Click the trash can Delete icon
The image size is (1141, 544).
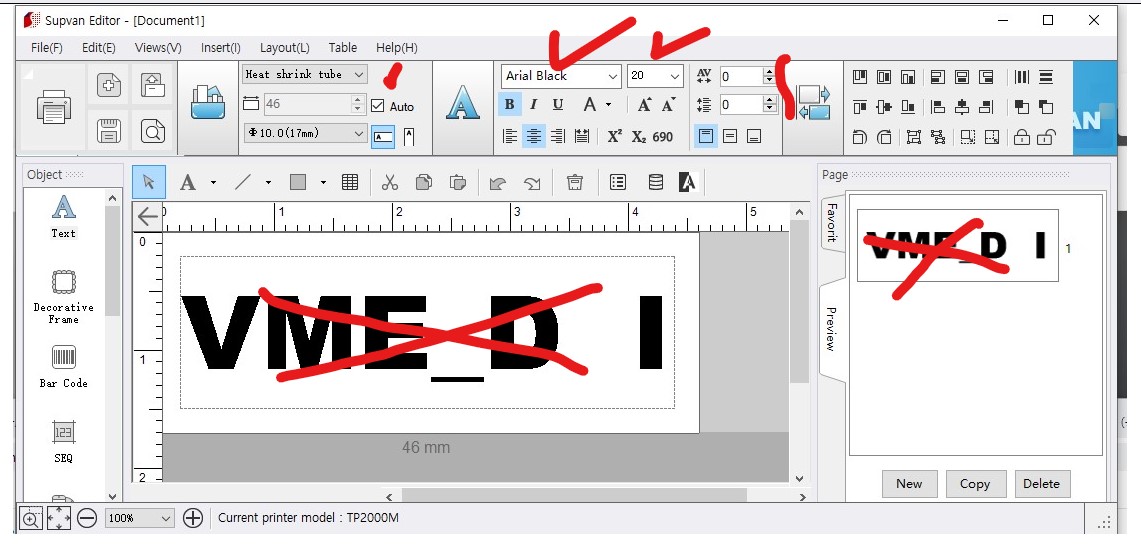574,182
